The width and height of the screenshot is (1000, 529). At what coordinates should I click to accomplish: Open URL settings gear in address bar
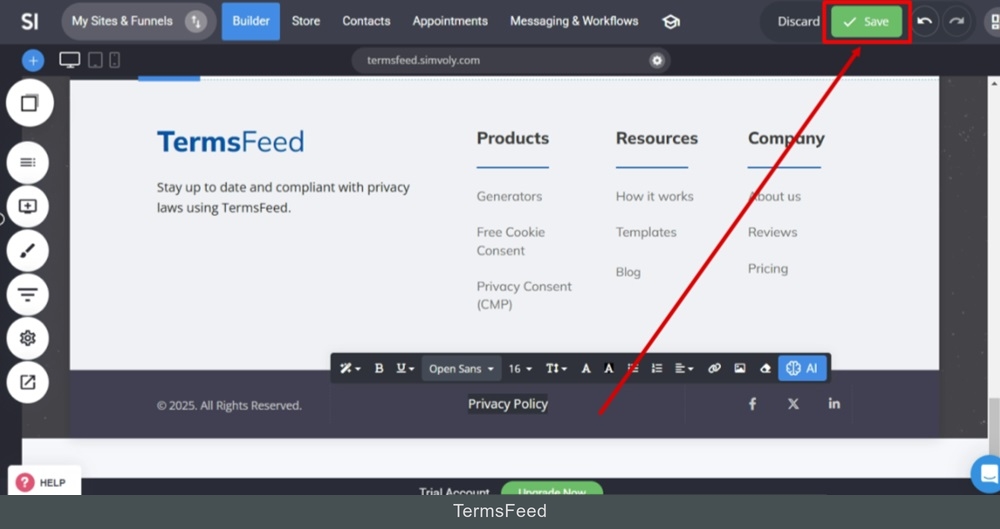657,61
